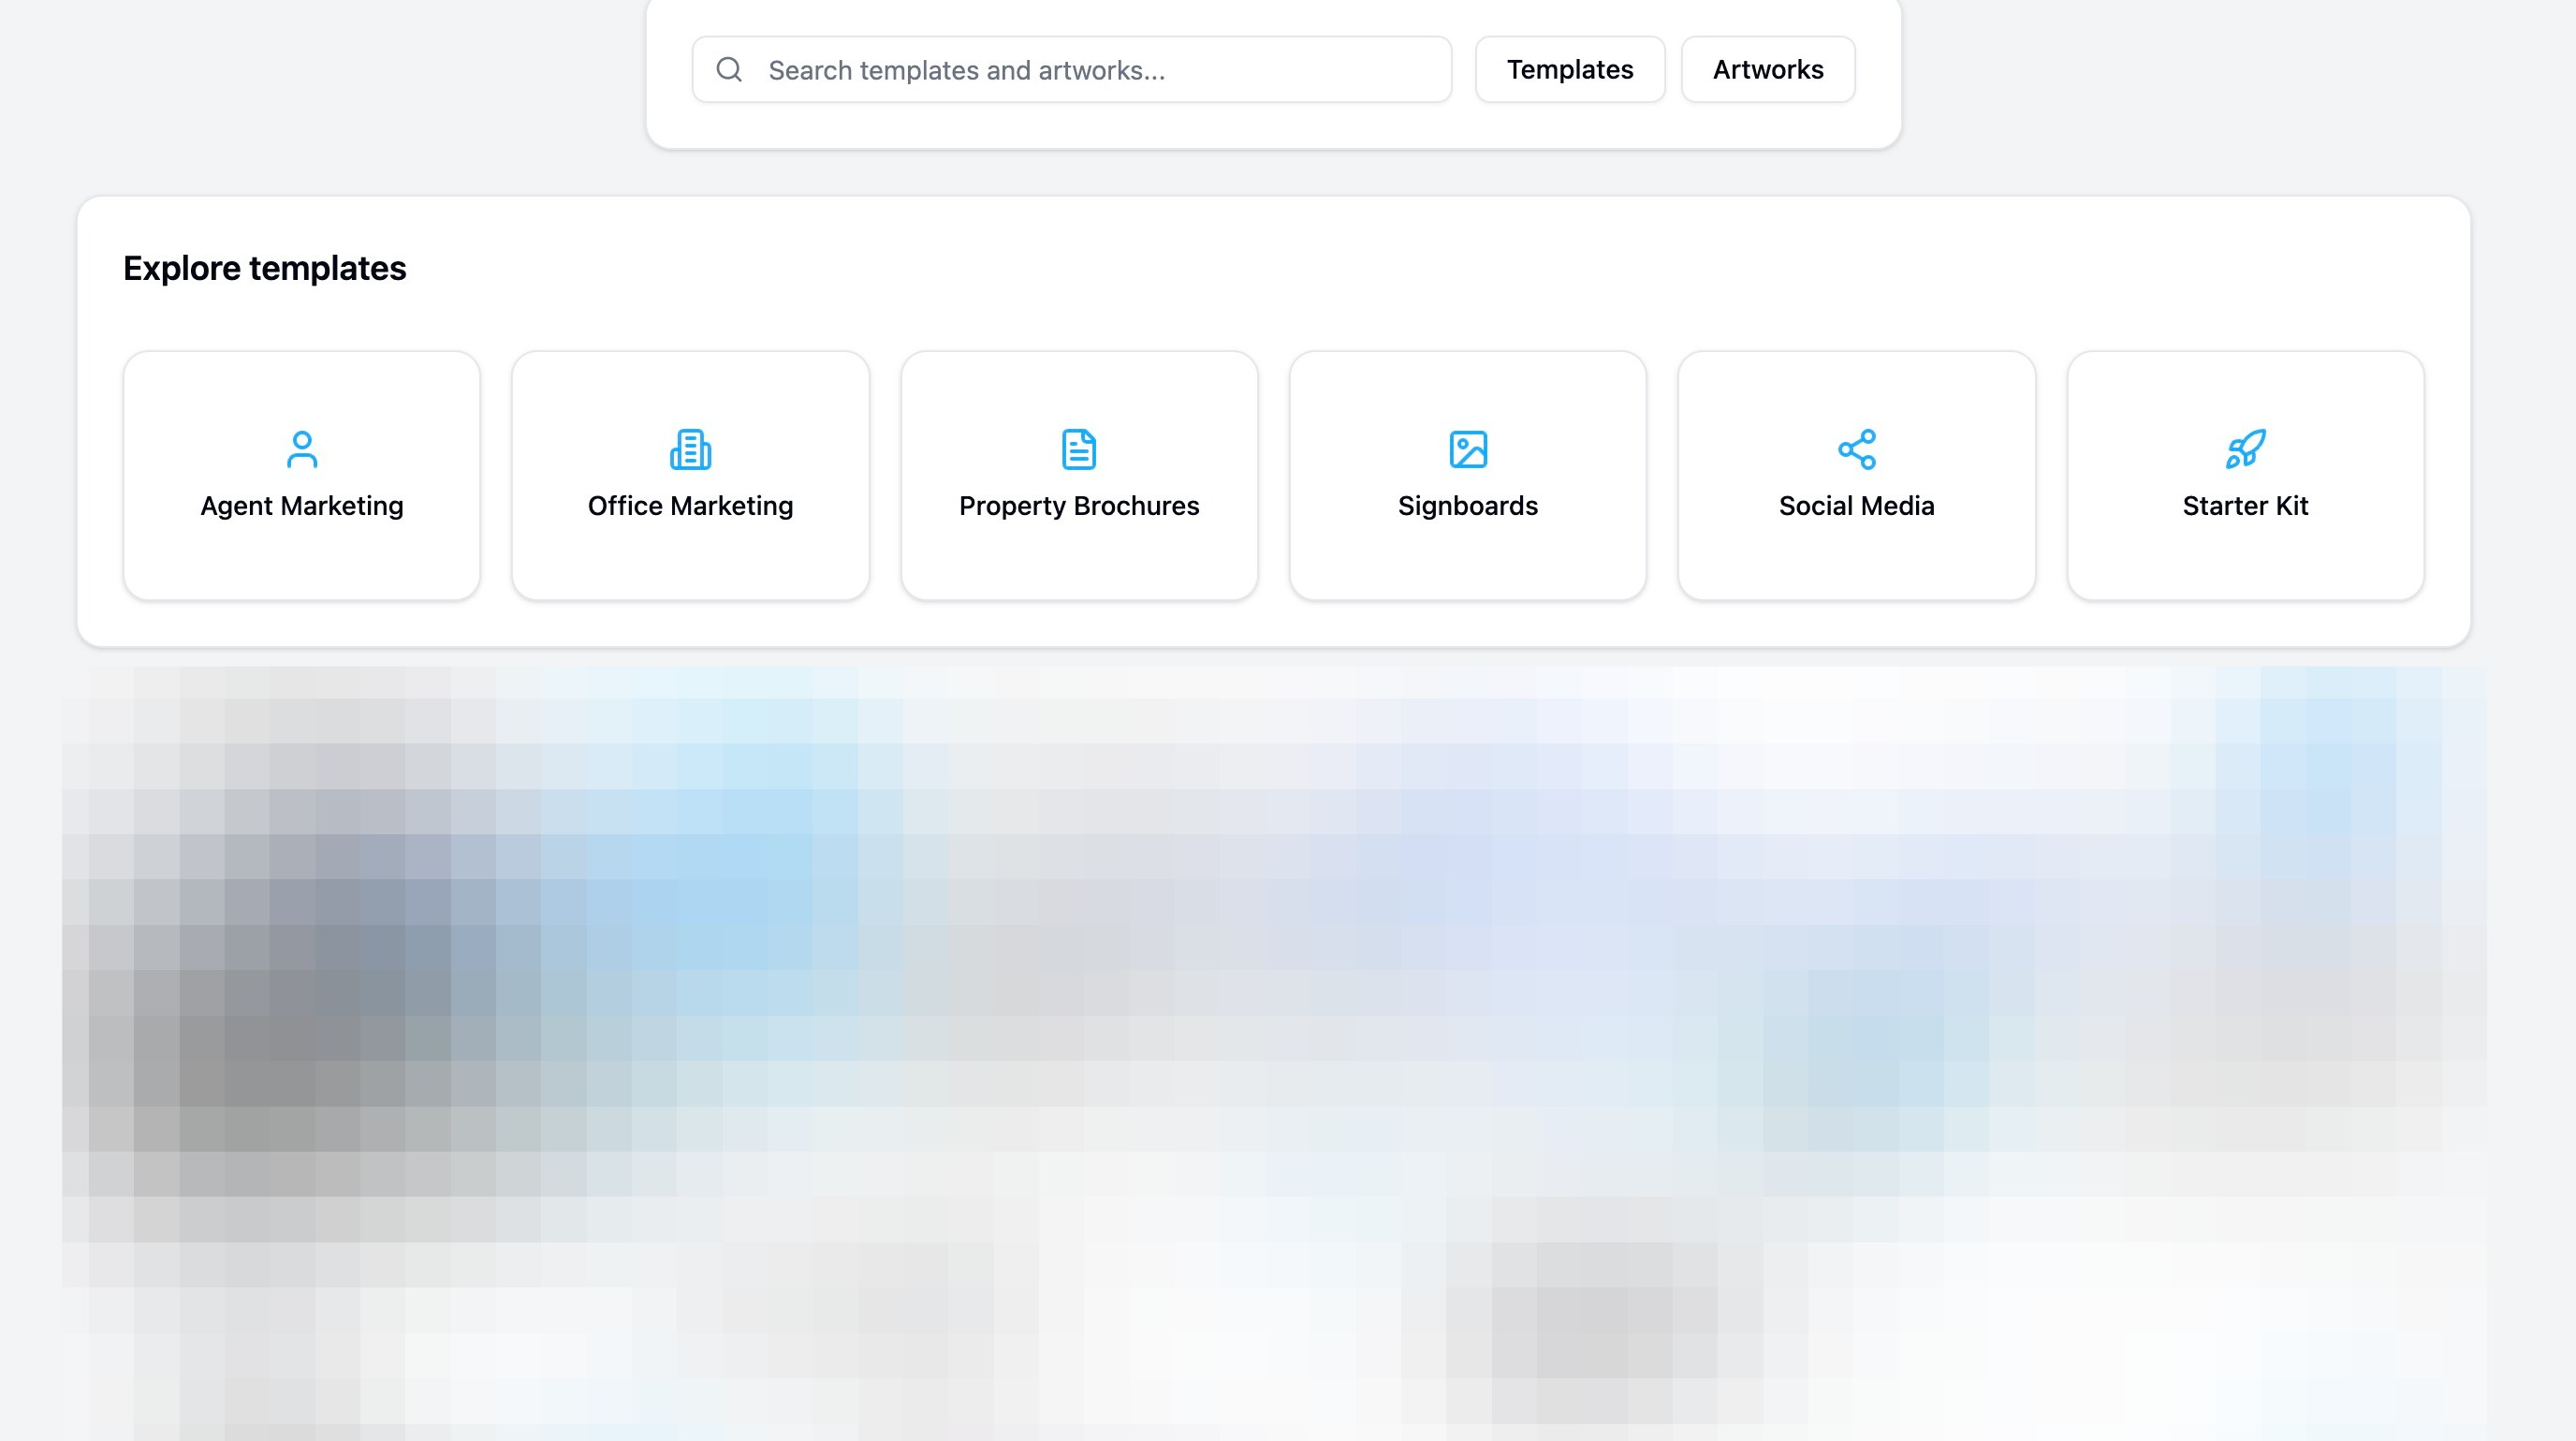The height and width of the screenshot is (1441, 2576).
Task: Click the Signboards image icon
Action: [x=1468, y=449]
